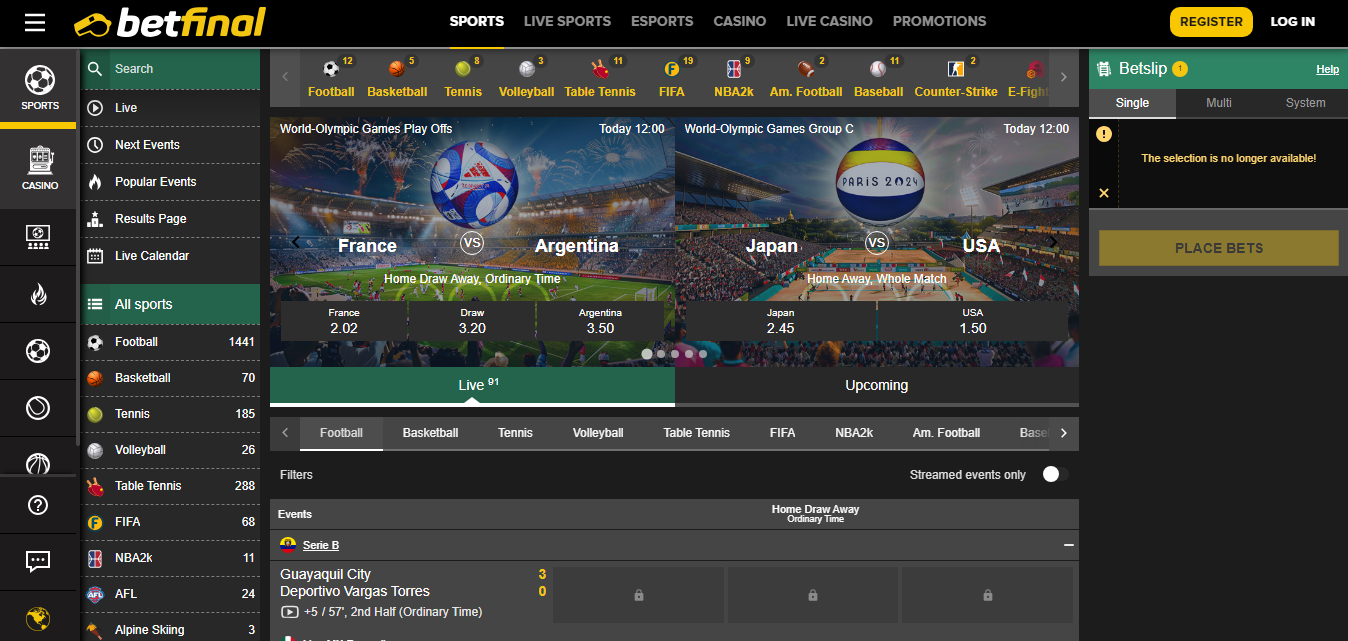Click the Register button

coord(1211,21)
